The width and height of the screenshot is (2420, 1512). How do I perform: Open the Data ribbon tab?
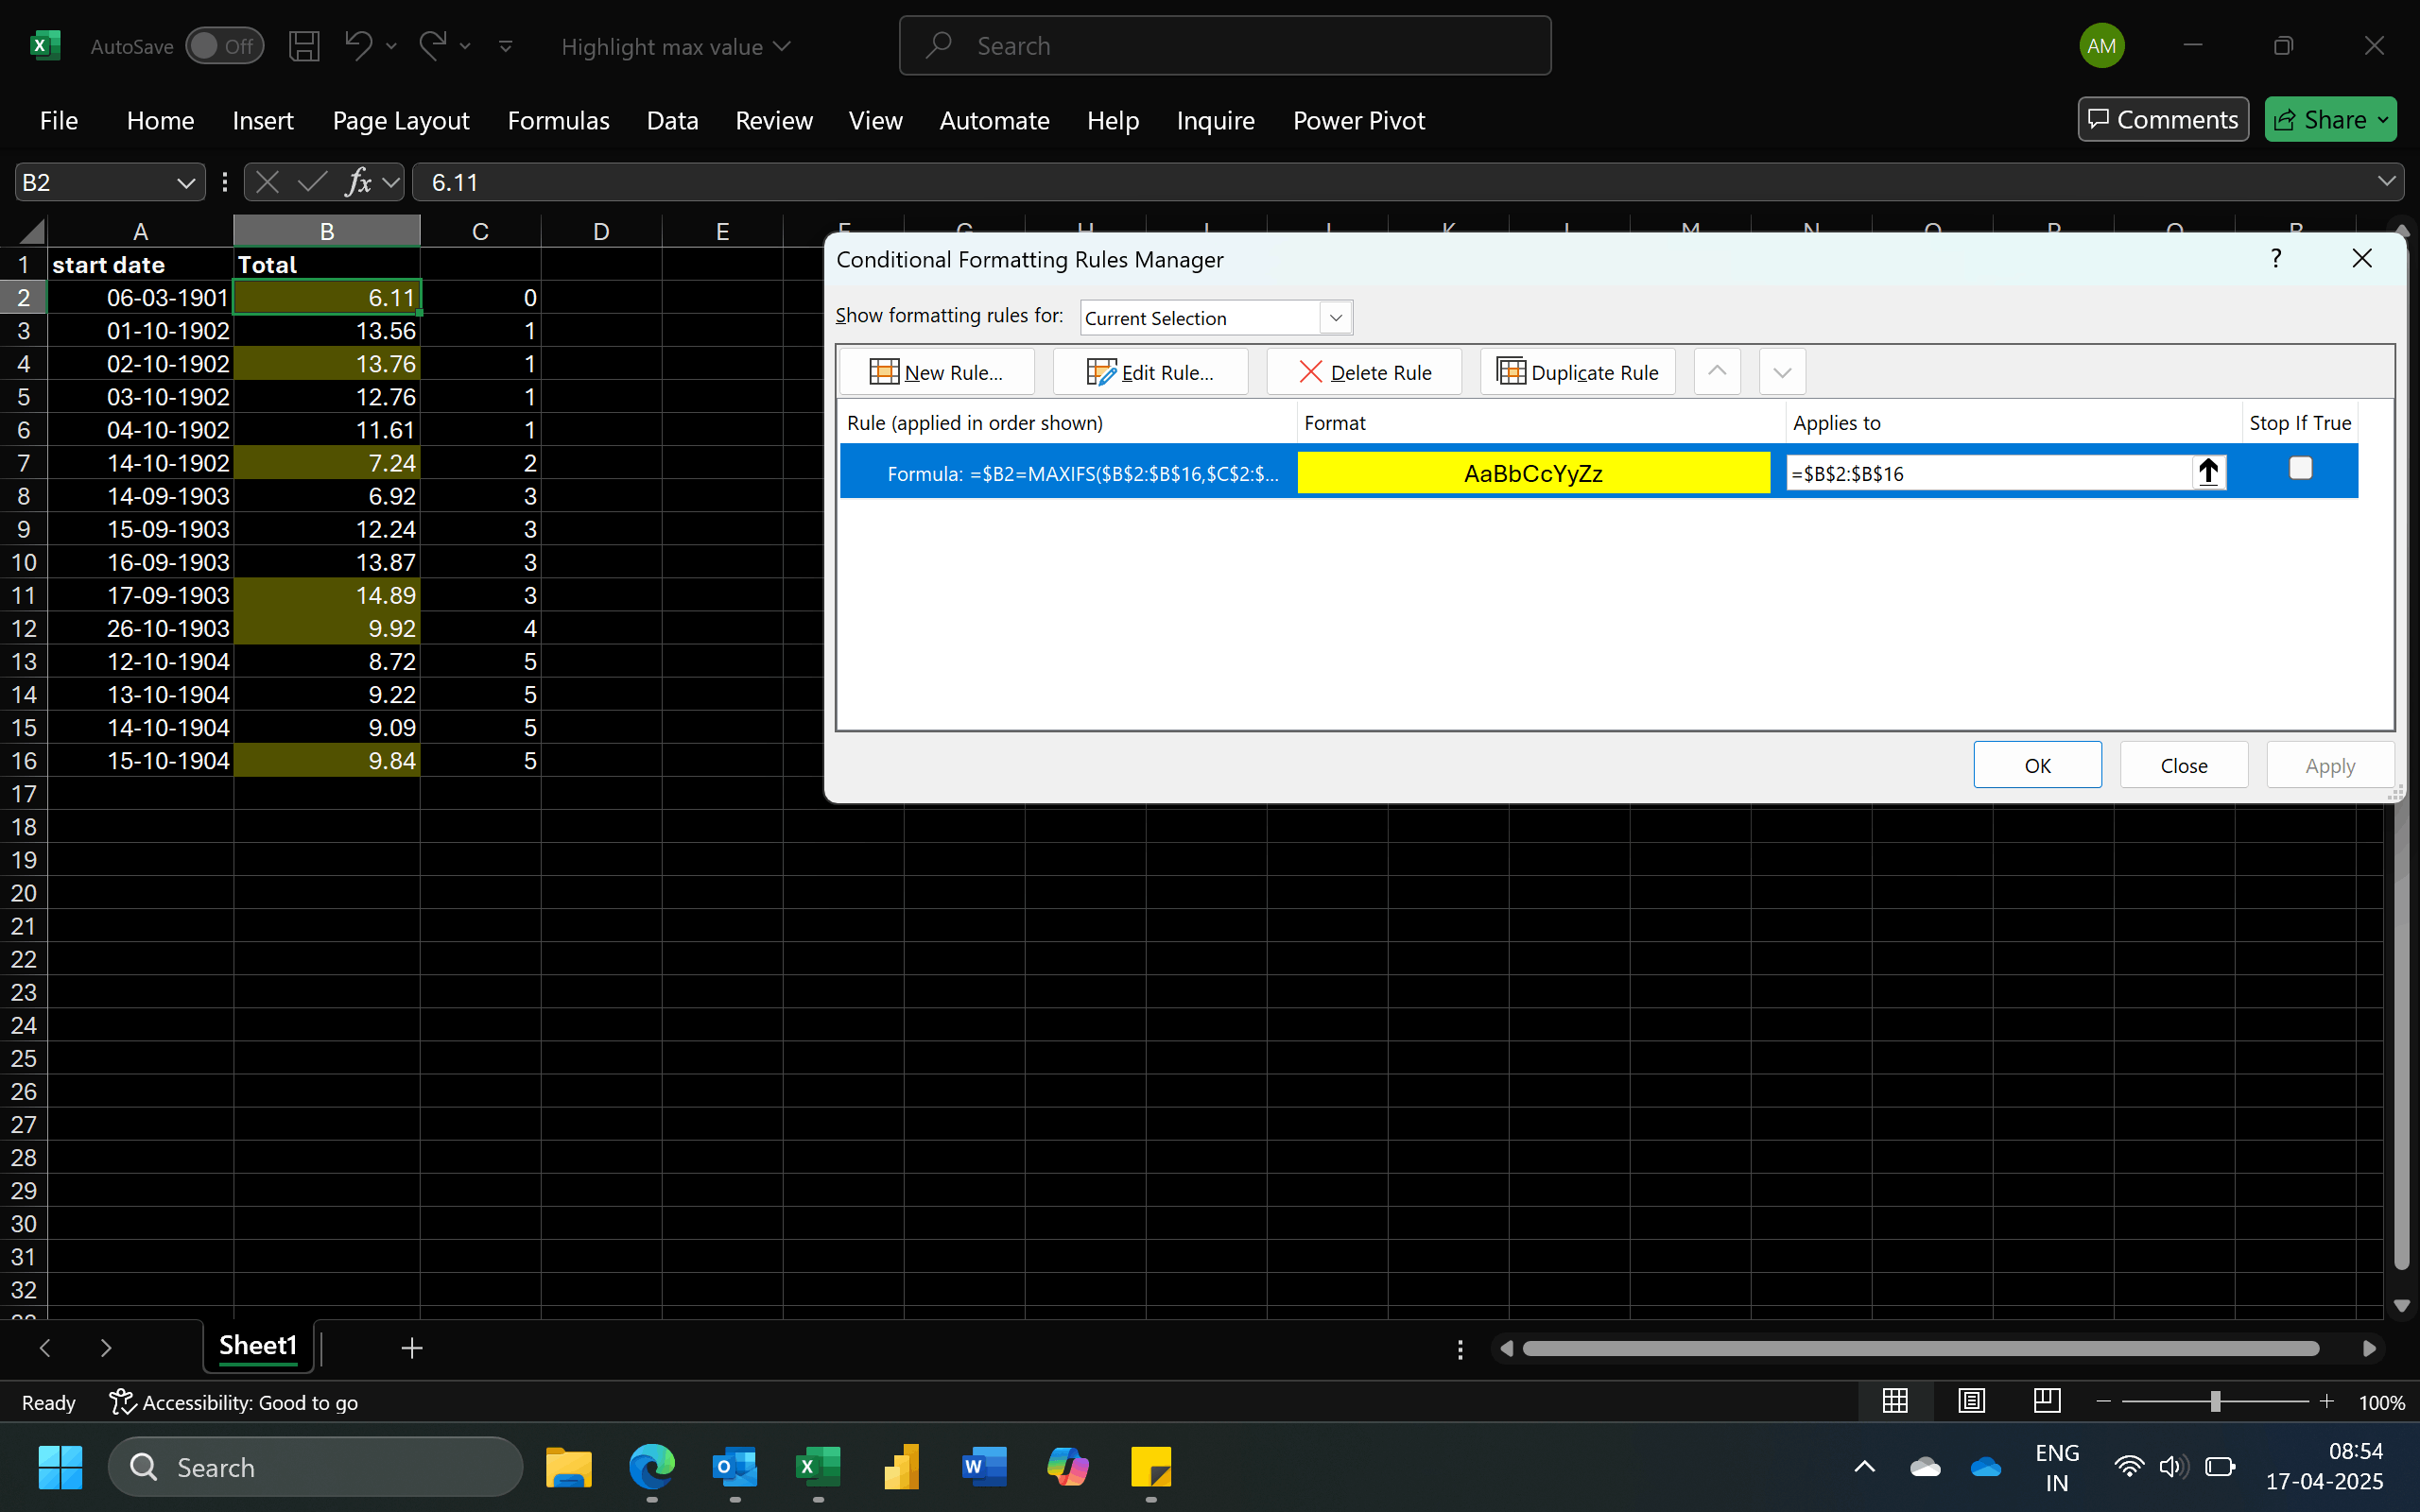[x=672, y=120]
